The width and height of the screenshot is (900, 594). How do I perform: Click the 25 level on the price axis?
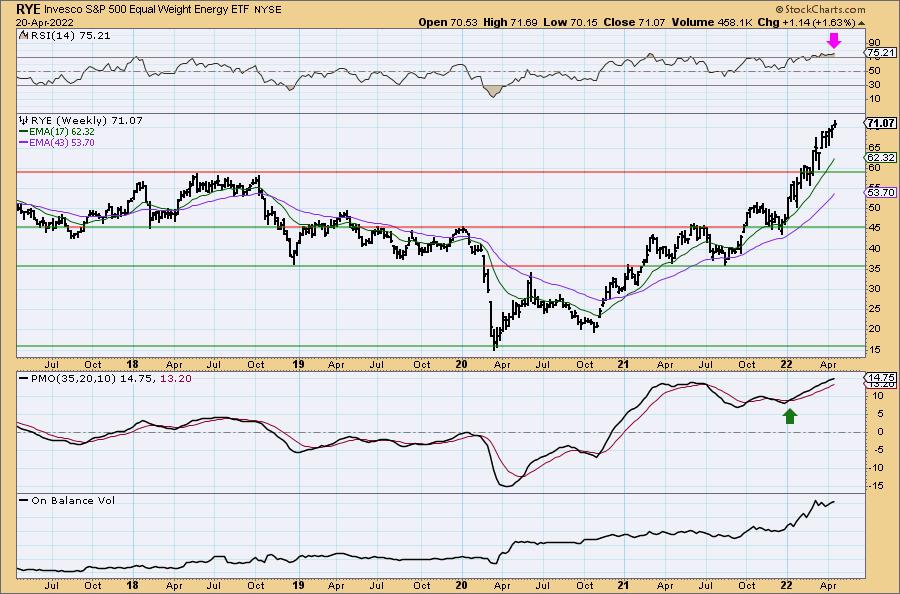(x=875, y=309)
